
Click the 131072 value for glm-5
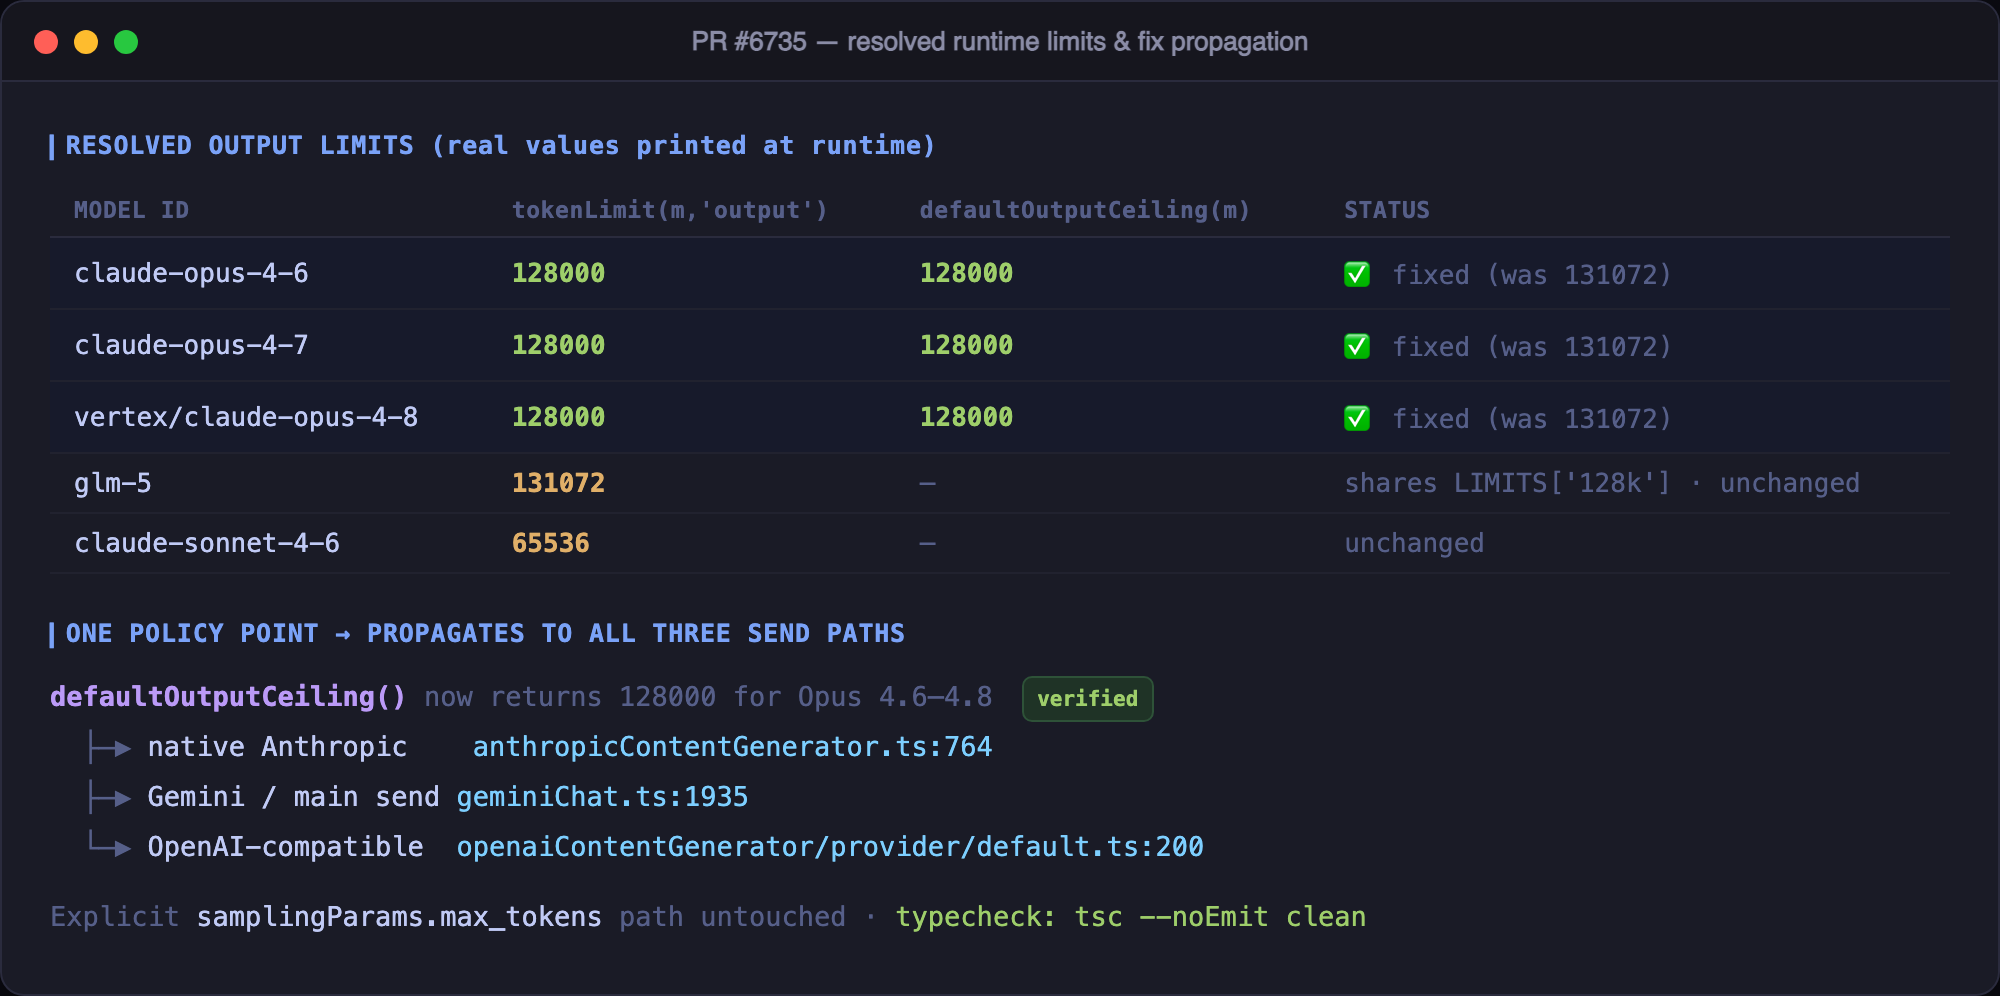(x=558, y=483)
